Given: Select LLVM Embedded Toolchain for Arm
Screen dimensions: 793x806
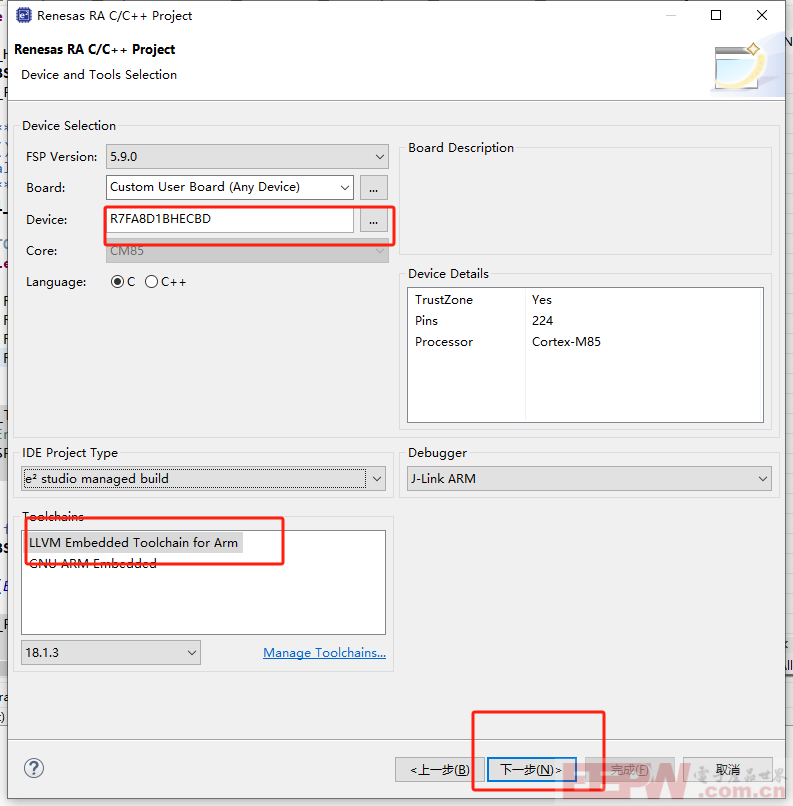Looking at the screenshot, I should pyautogui.click(x=134, y=542).
